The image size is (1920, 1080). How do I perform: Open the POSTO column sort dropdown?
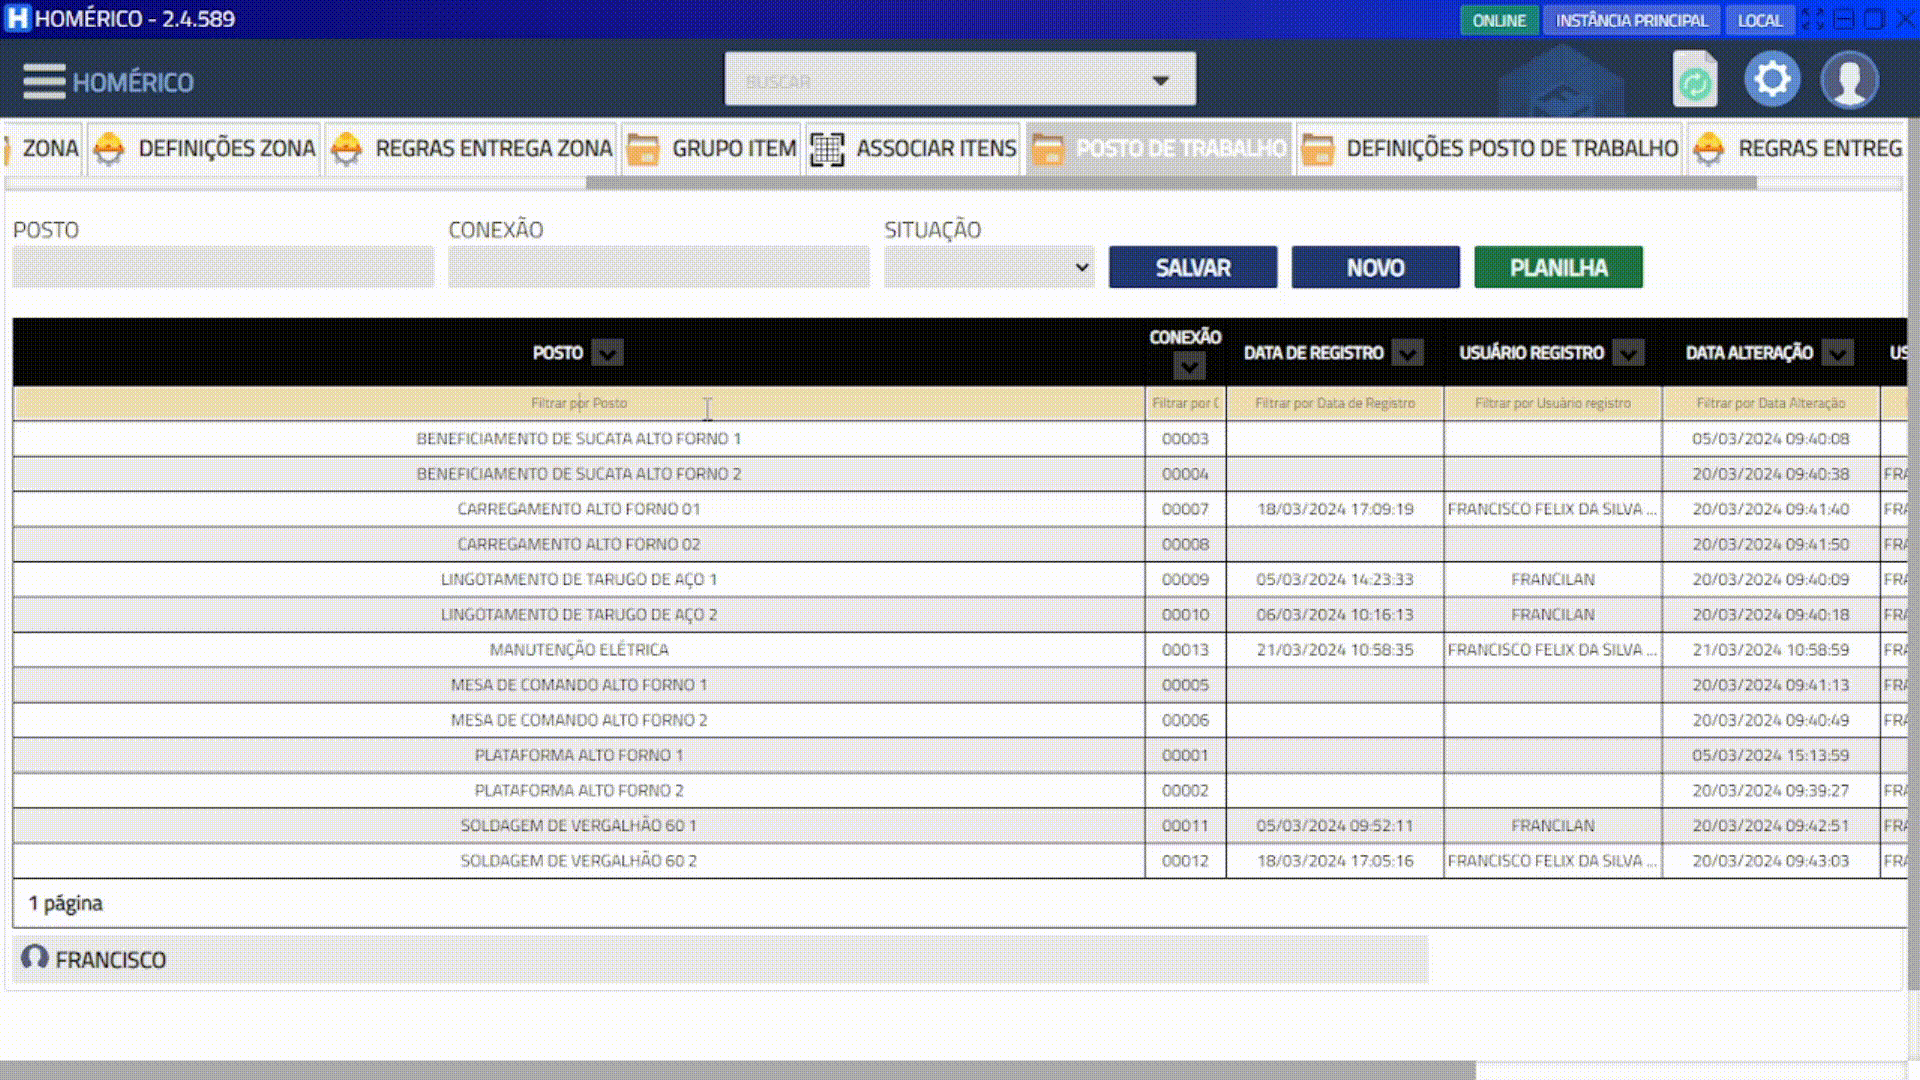click(x=607, y=353)
